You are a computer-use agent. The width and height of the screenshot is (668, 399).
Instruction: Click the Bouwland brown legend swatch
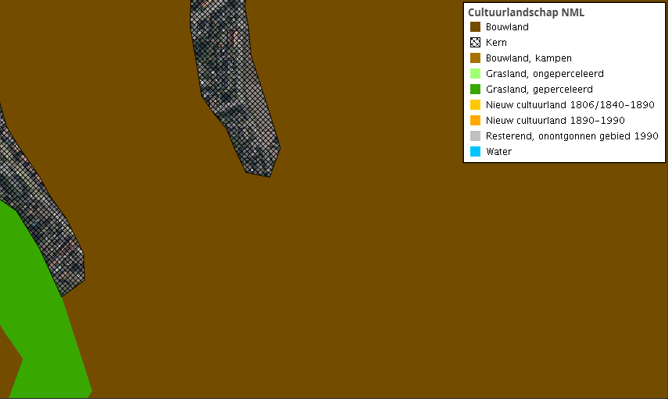pos(475,27)
